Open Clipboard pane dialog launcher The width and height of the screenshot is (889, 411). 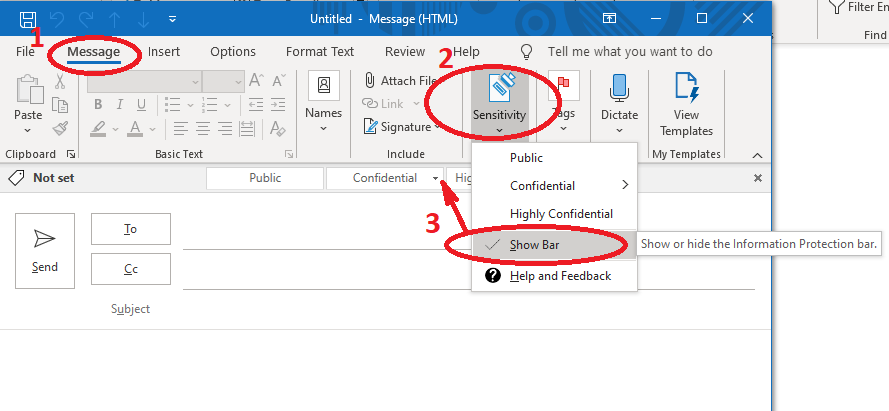[71, 154]
